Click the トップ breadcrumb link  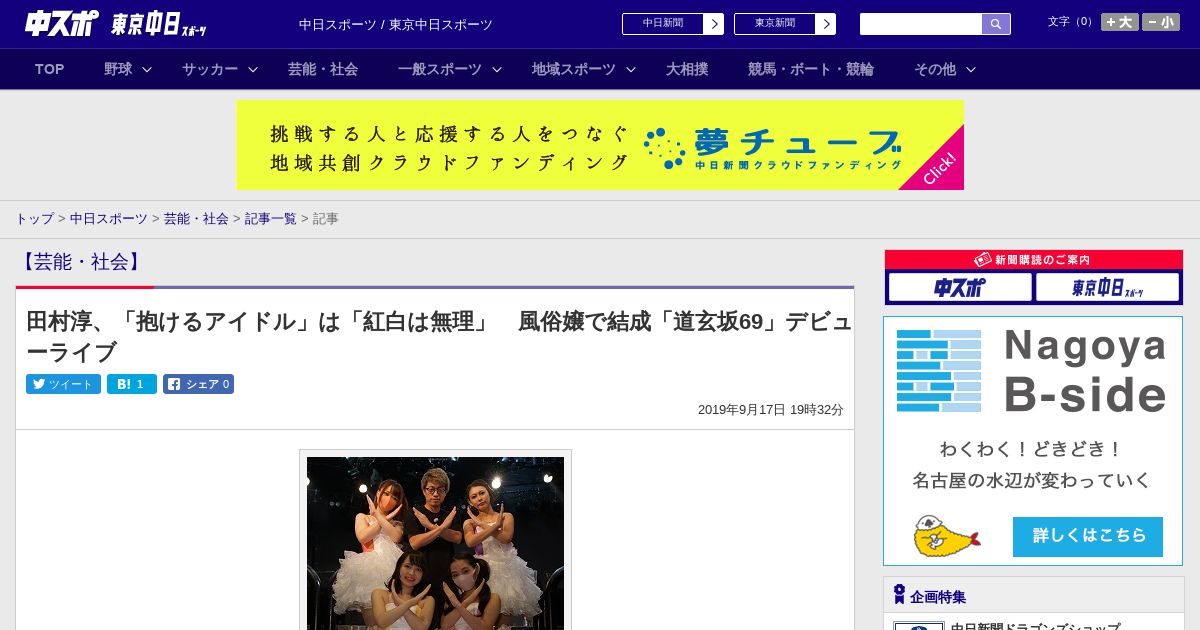pos(34,218)
